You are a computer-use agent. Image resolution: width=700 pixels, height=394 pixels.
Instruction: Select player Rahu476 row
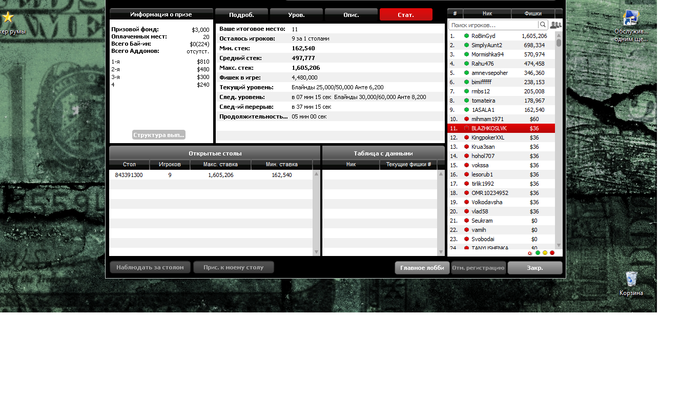(501, 63)
